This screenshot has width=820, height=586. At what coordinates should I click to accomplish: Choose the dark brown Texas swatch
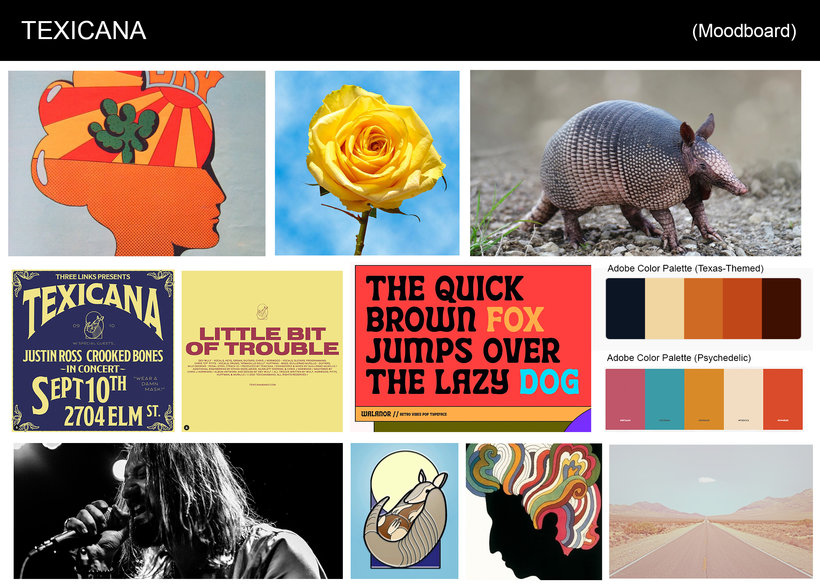781,308
